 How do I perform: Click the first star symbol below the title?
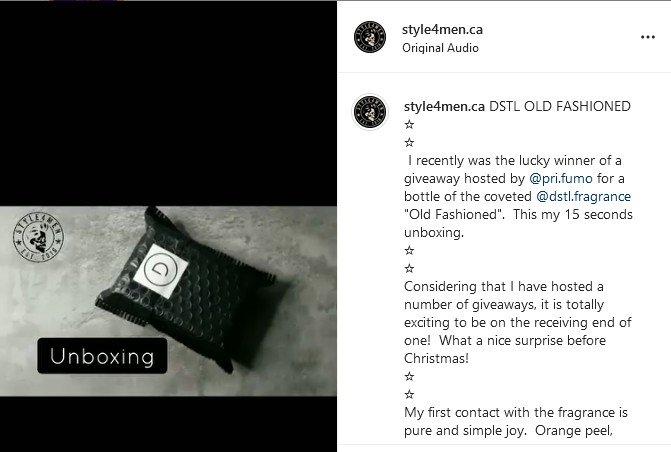pyautogui.click(x=409, y=125)
